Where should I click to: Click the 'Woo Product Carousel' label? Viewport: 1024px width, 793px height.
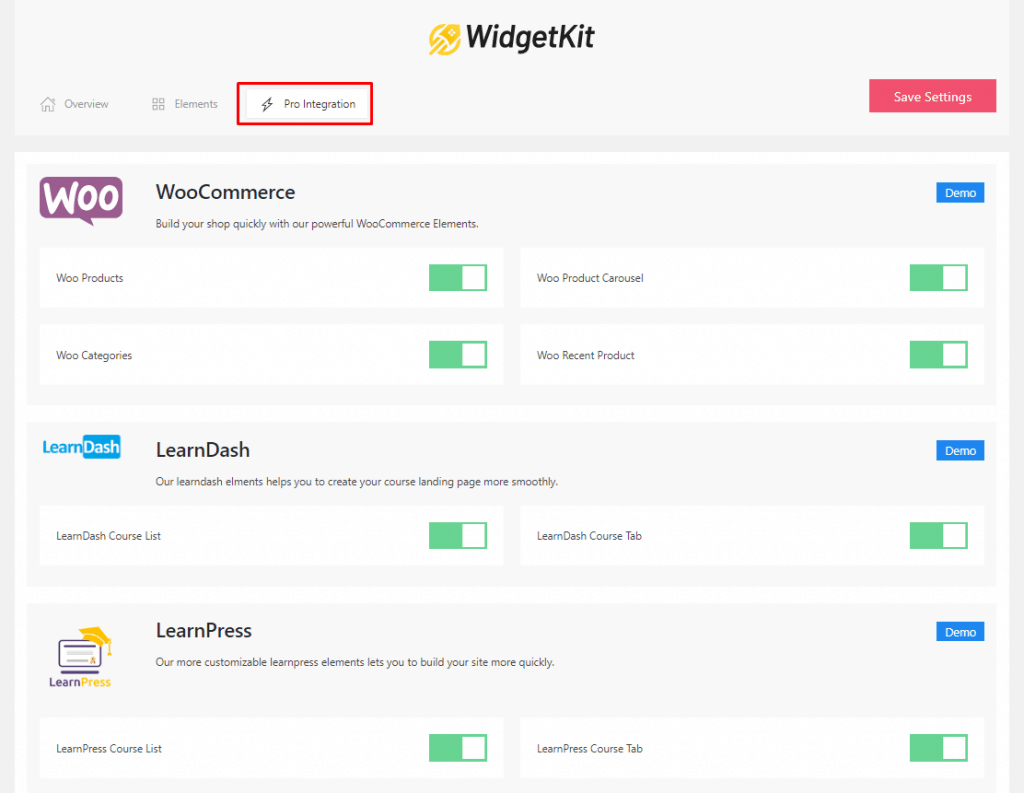pos(590,278)
